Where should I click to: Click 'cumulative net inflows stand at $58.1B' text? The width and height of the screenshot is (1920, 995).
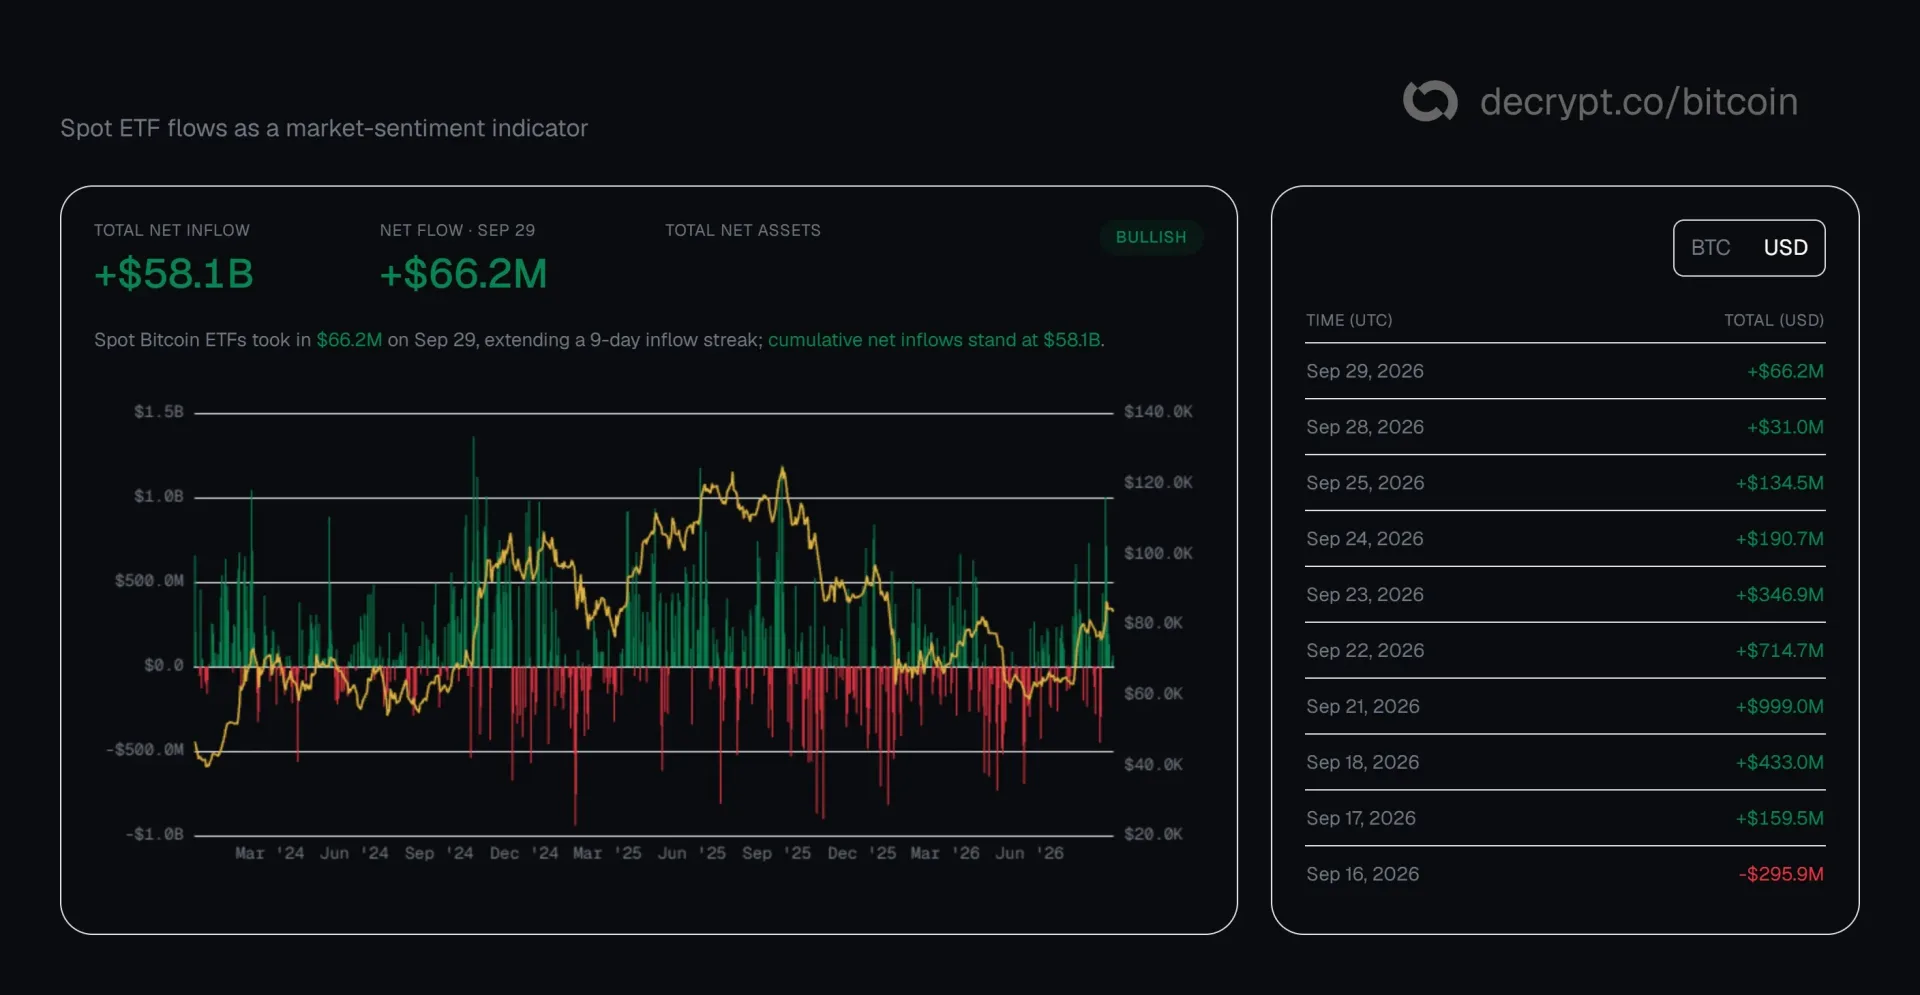(934, 340)
